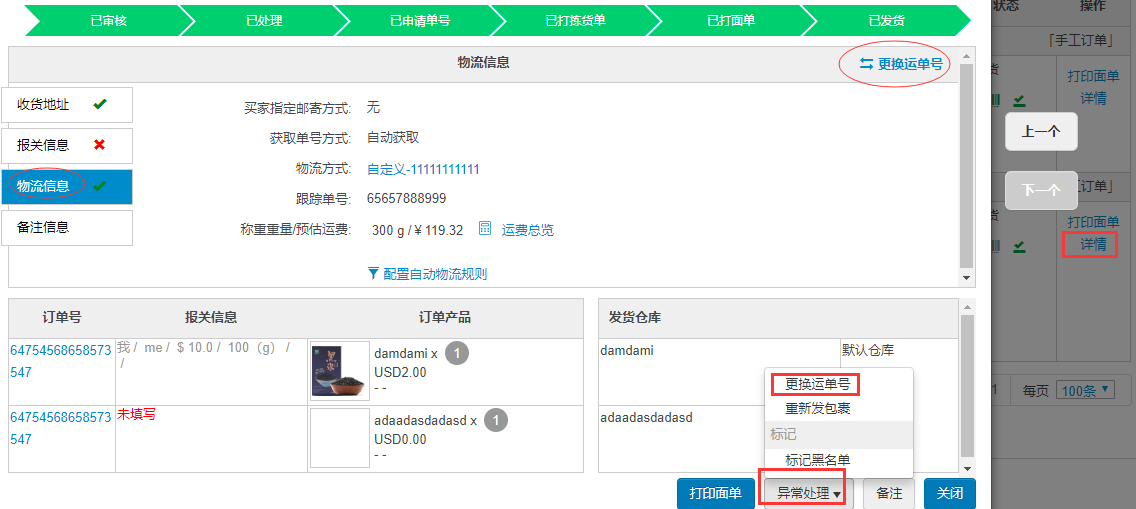
Task: Select the 物流信息 section tab
Action: pos(67,187)
